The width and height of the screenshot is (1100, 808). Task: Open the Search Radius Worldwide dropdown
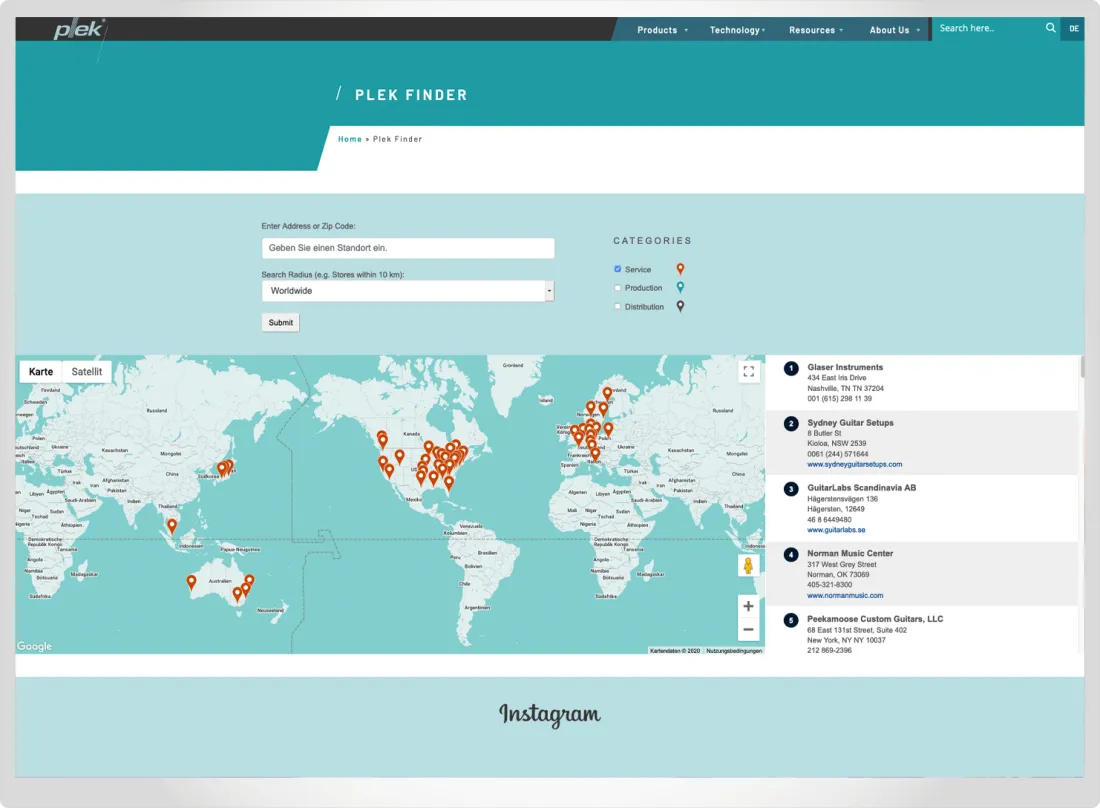408,291
